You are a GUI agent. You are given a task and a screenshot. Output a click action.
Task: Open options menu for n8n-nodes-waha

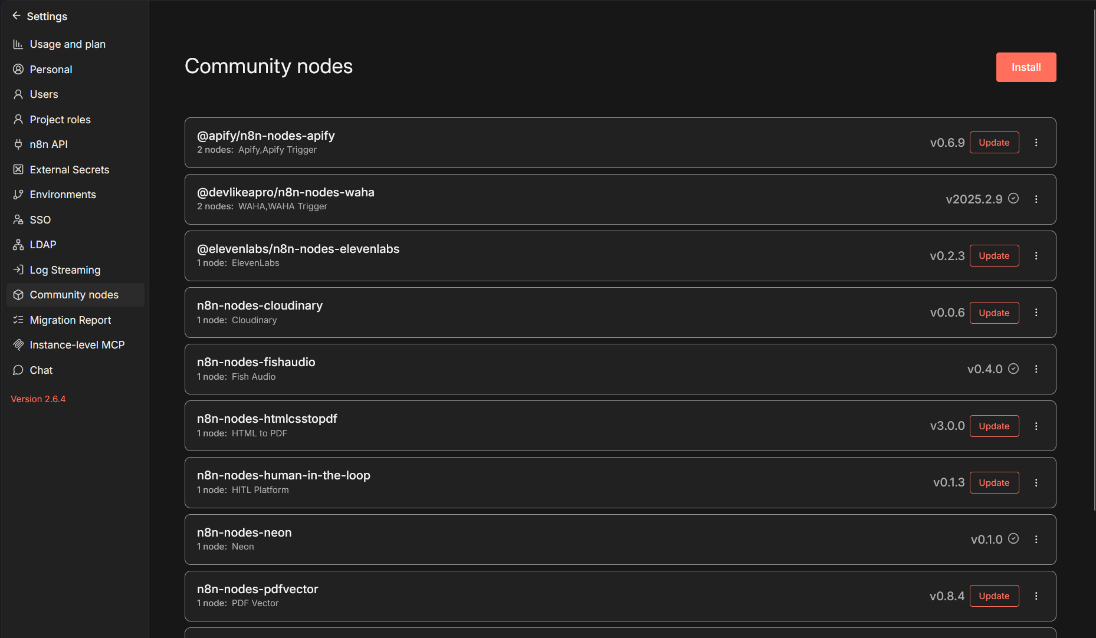pyautogui.click(x=1036, y=199)
